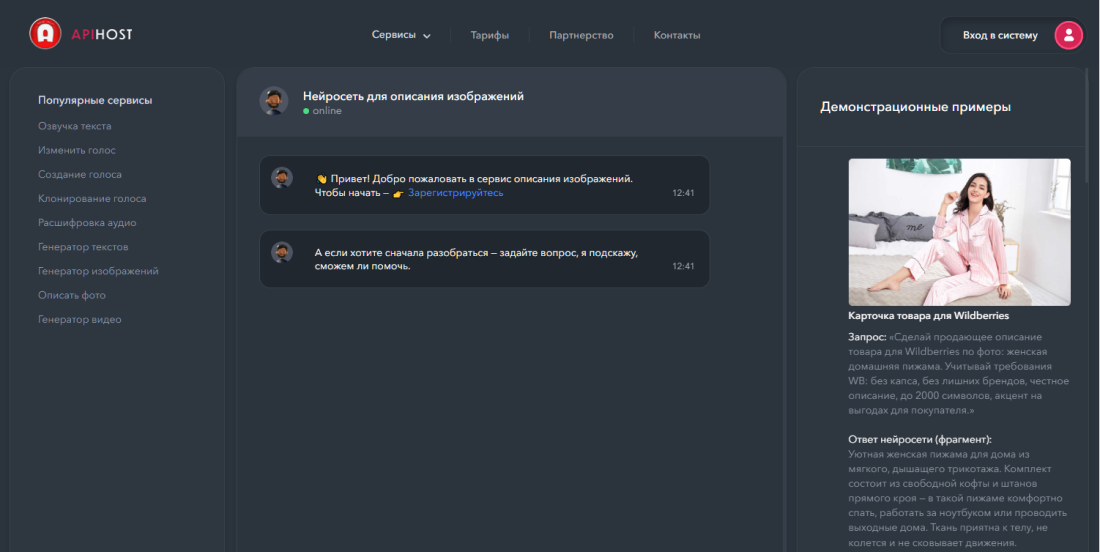Select Генератор изображений in the sidebar

[98, 271]
